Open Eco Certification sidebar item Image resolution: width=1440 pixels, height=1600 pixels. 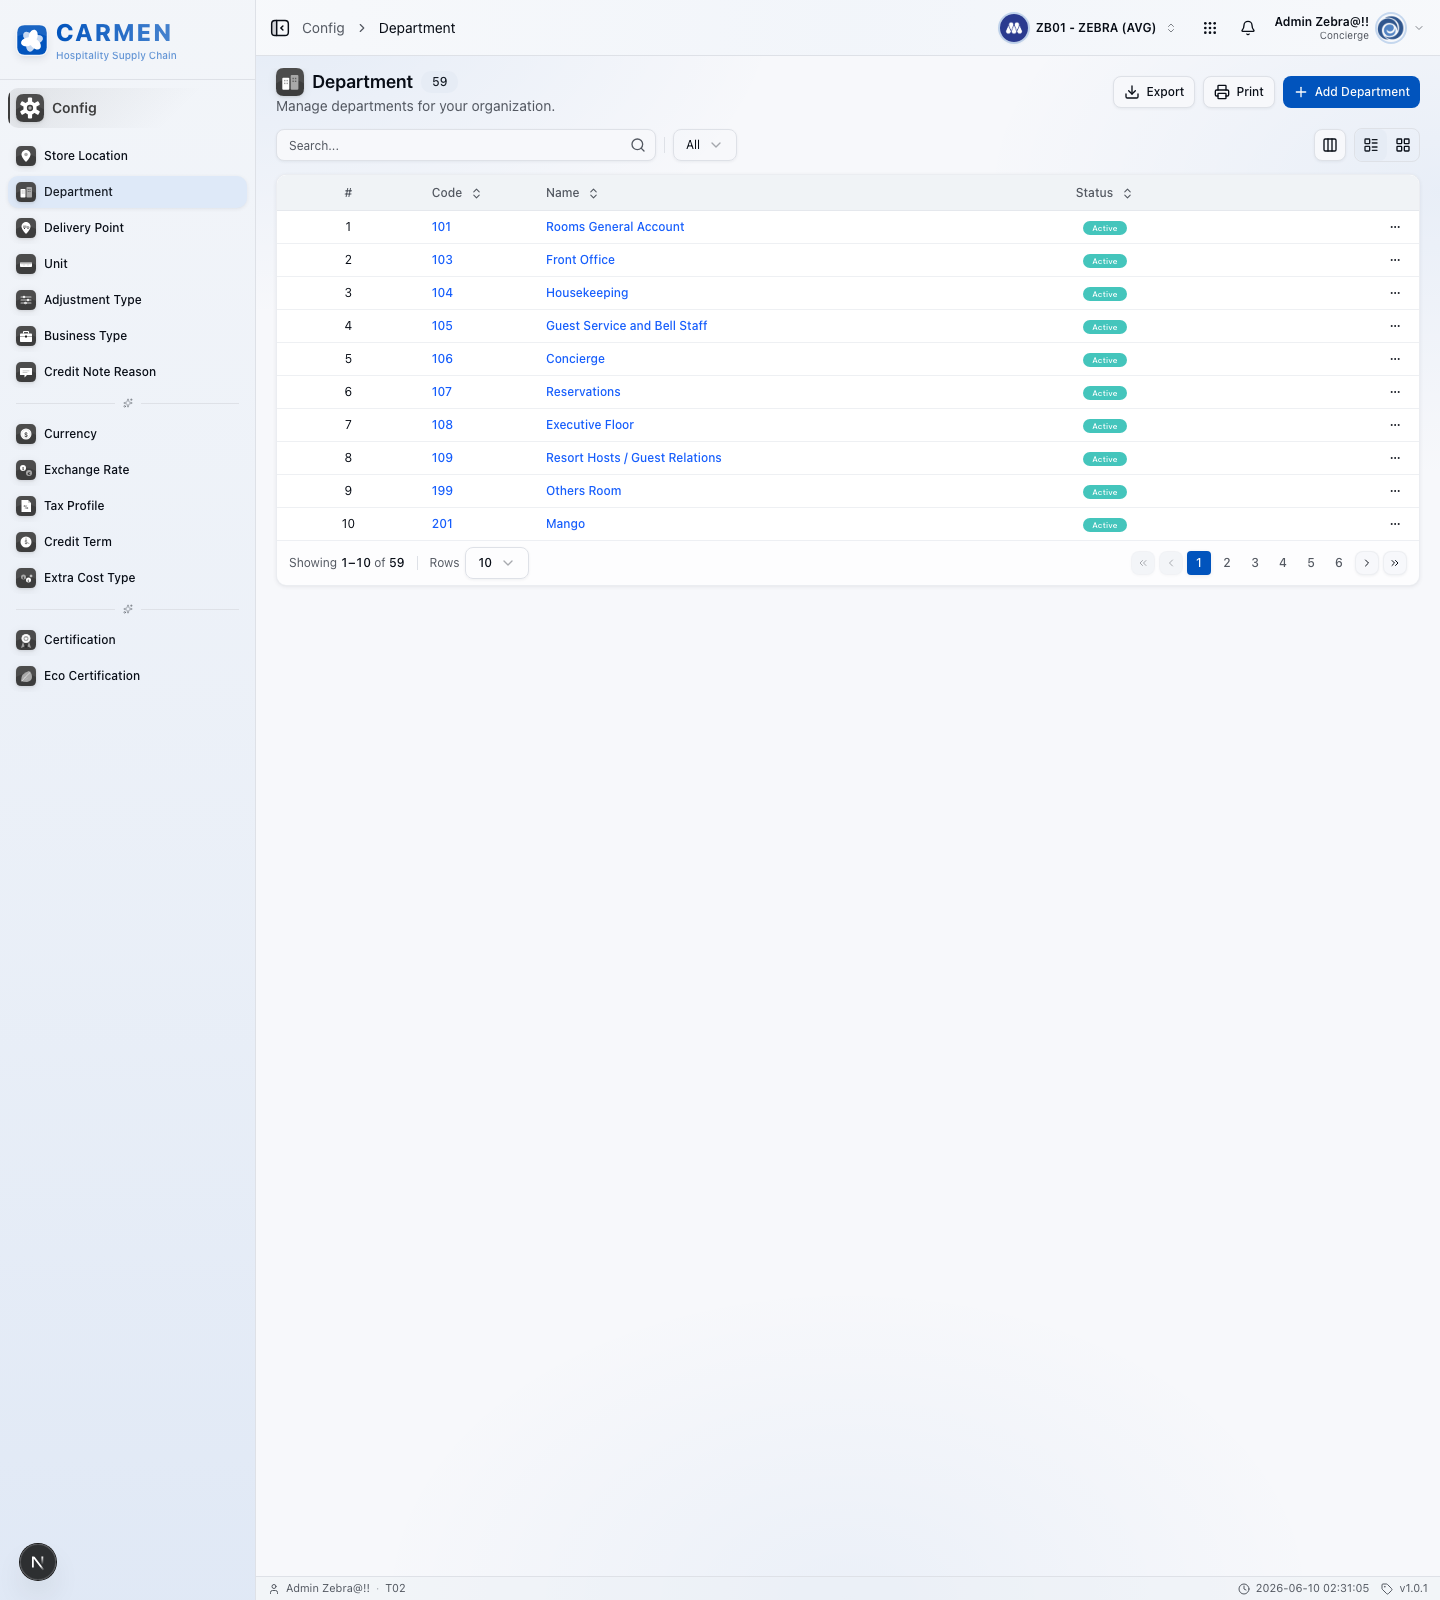pyautogui.click(x=128, y=676)
